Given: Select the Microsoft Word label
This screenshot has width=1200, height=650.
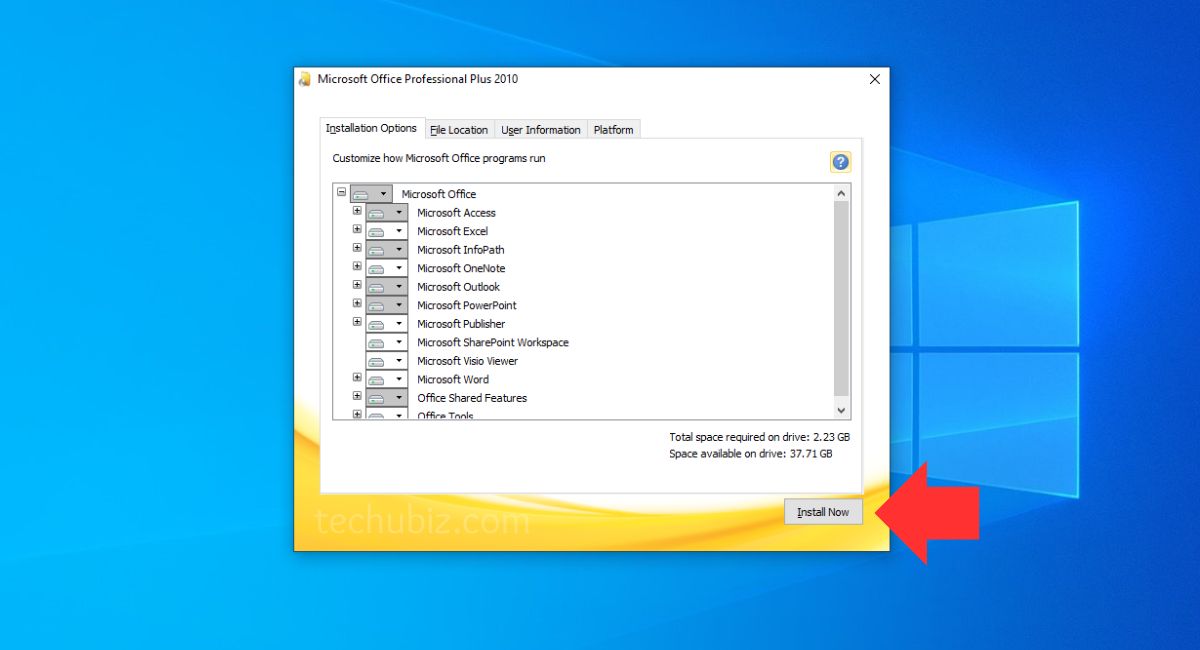Looking at the screenshot, I should coord(453,379).
